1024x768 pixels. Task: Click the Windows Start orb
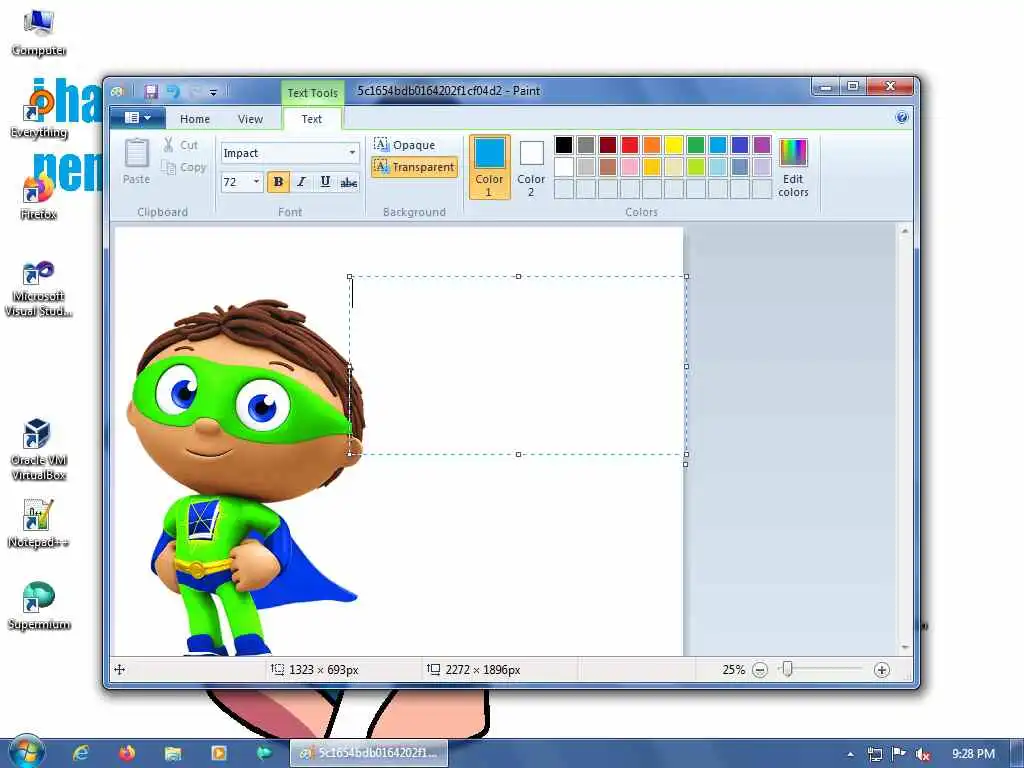coord(26,752)
